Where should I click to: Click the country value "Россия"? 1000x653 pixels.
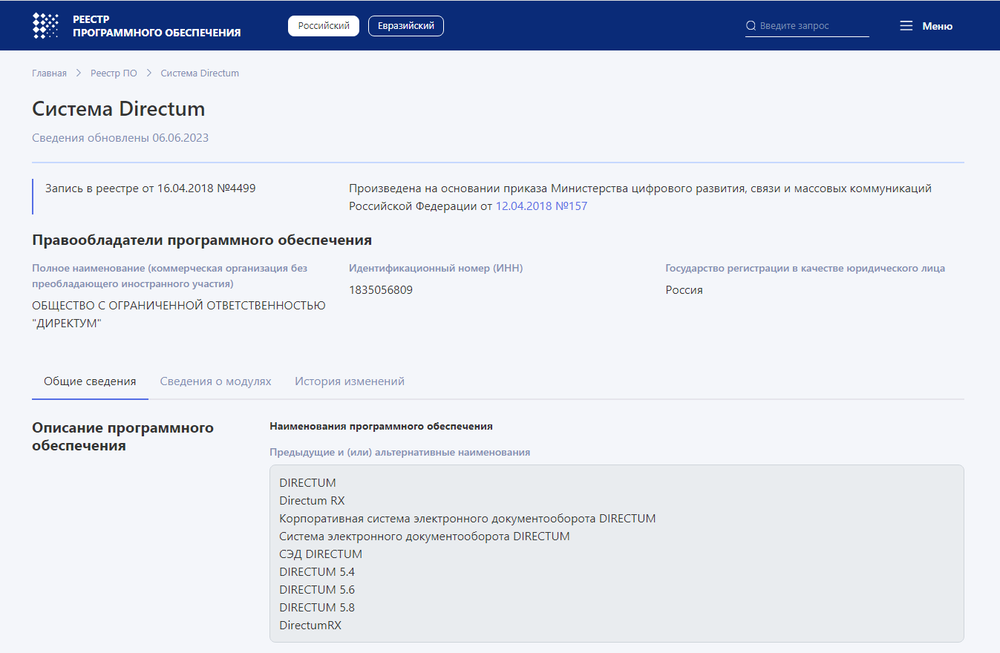point(684,290)
